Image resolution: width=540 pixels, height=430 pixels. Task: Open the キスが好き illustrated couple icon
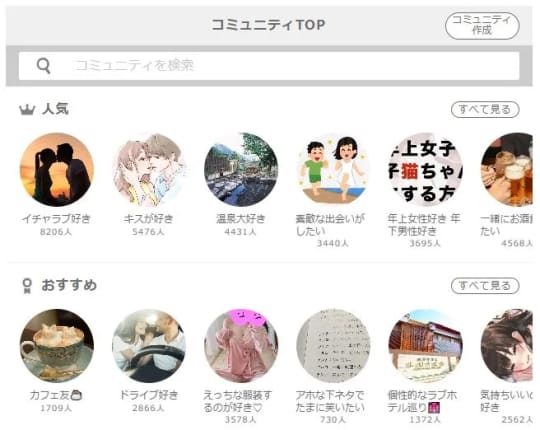[x=149, y=169]
